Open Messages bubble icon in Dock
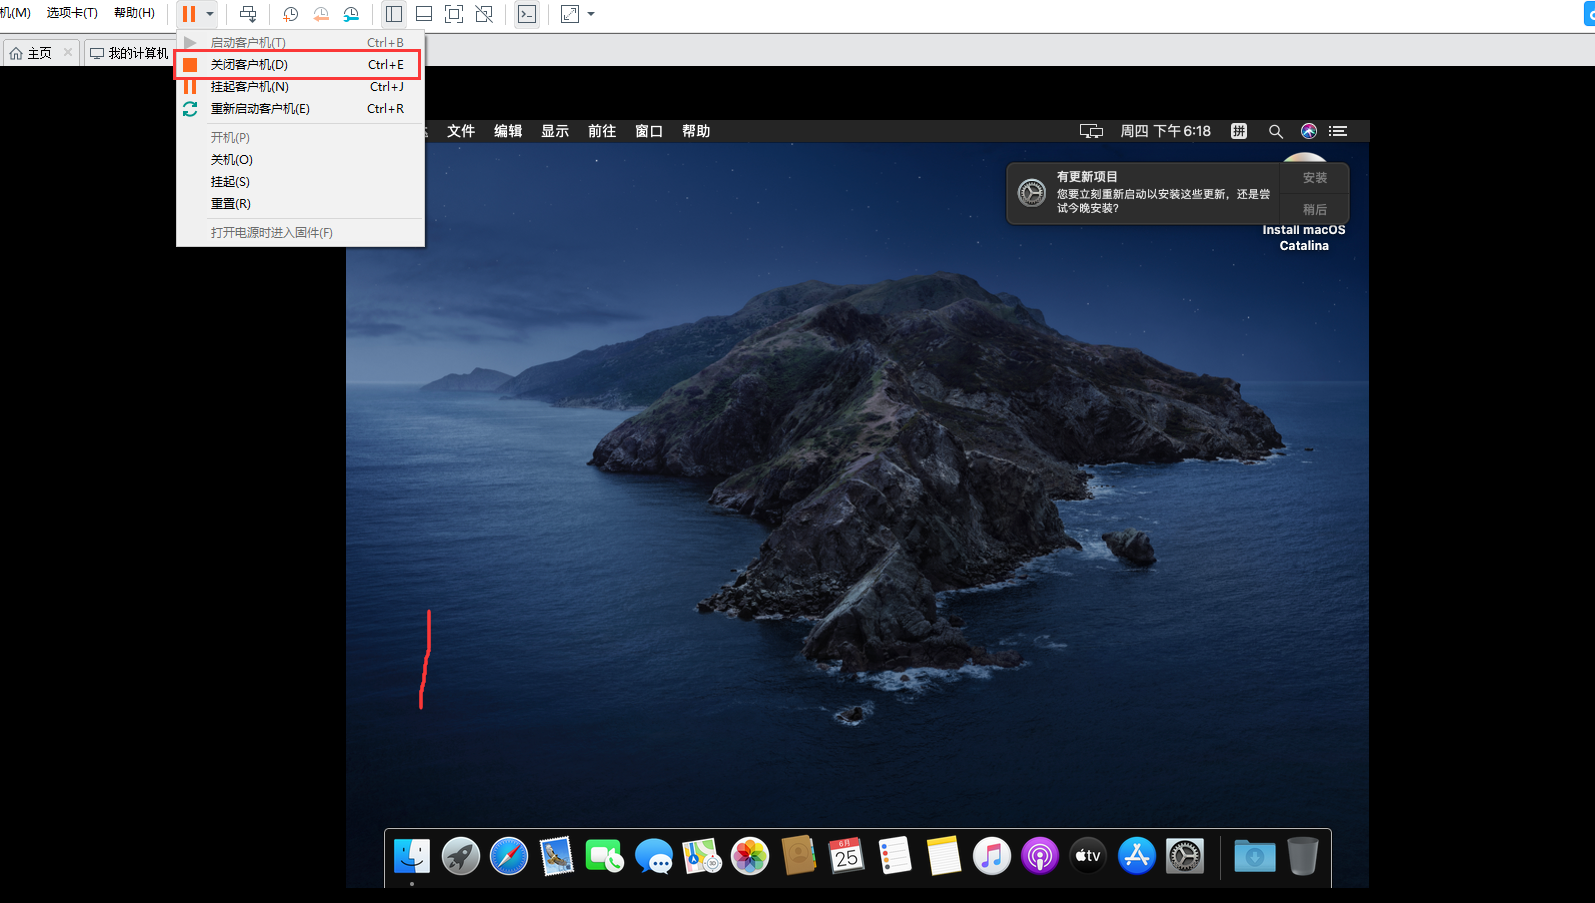1595x903 pixels. pos(654,856)
